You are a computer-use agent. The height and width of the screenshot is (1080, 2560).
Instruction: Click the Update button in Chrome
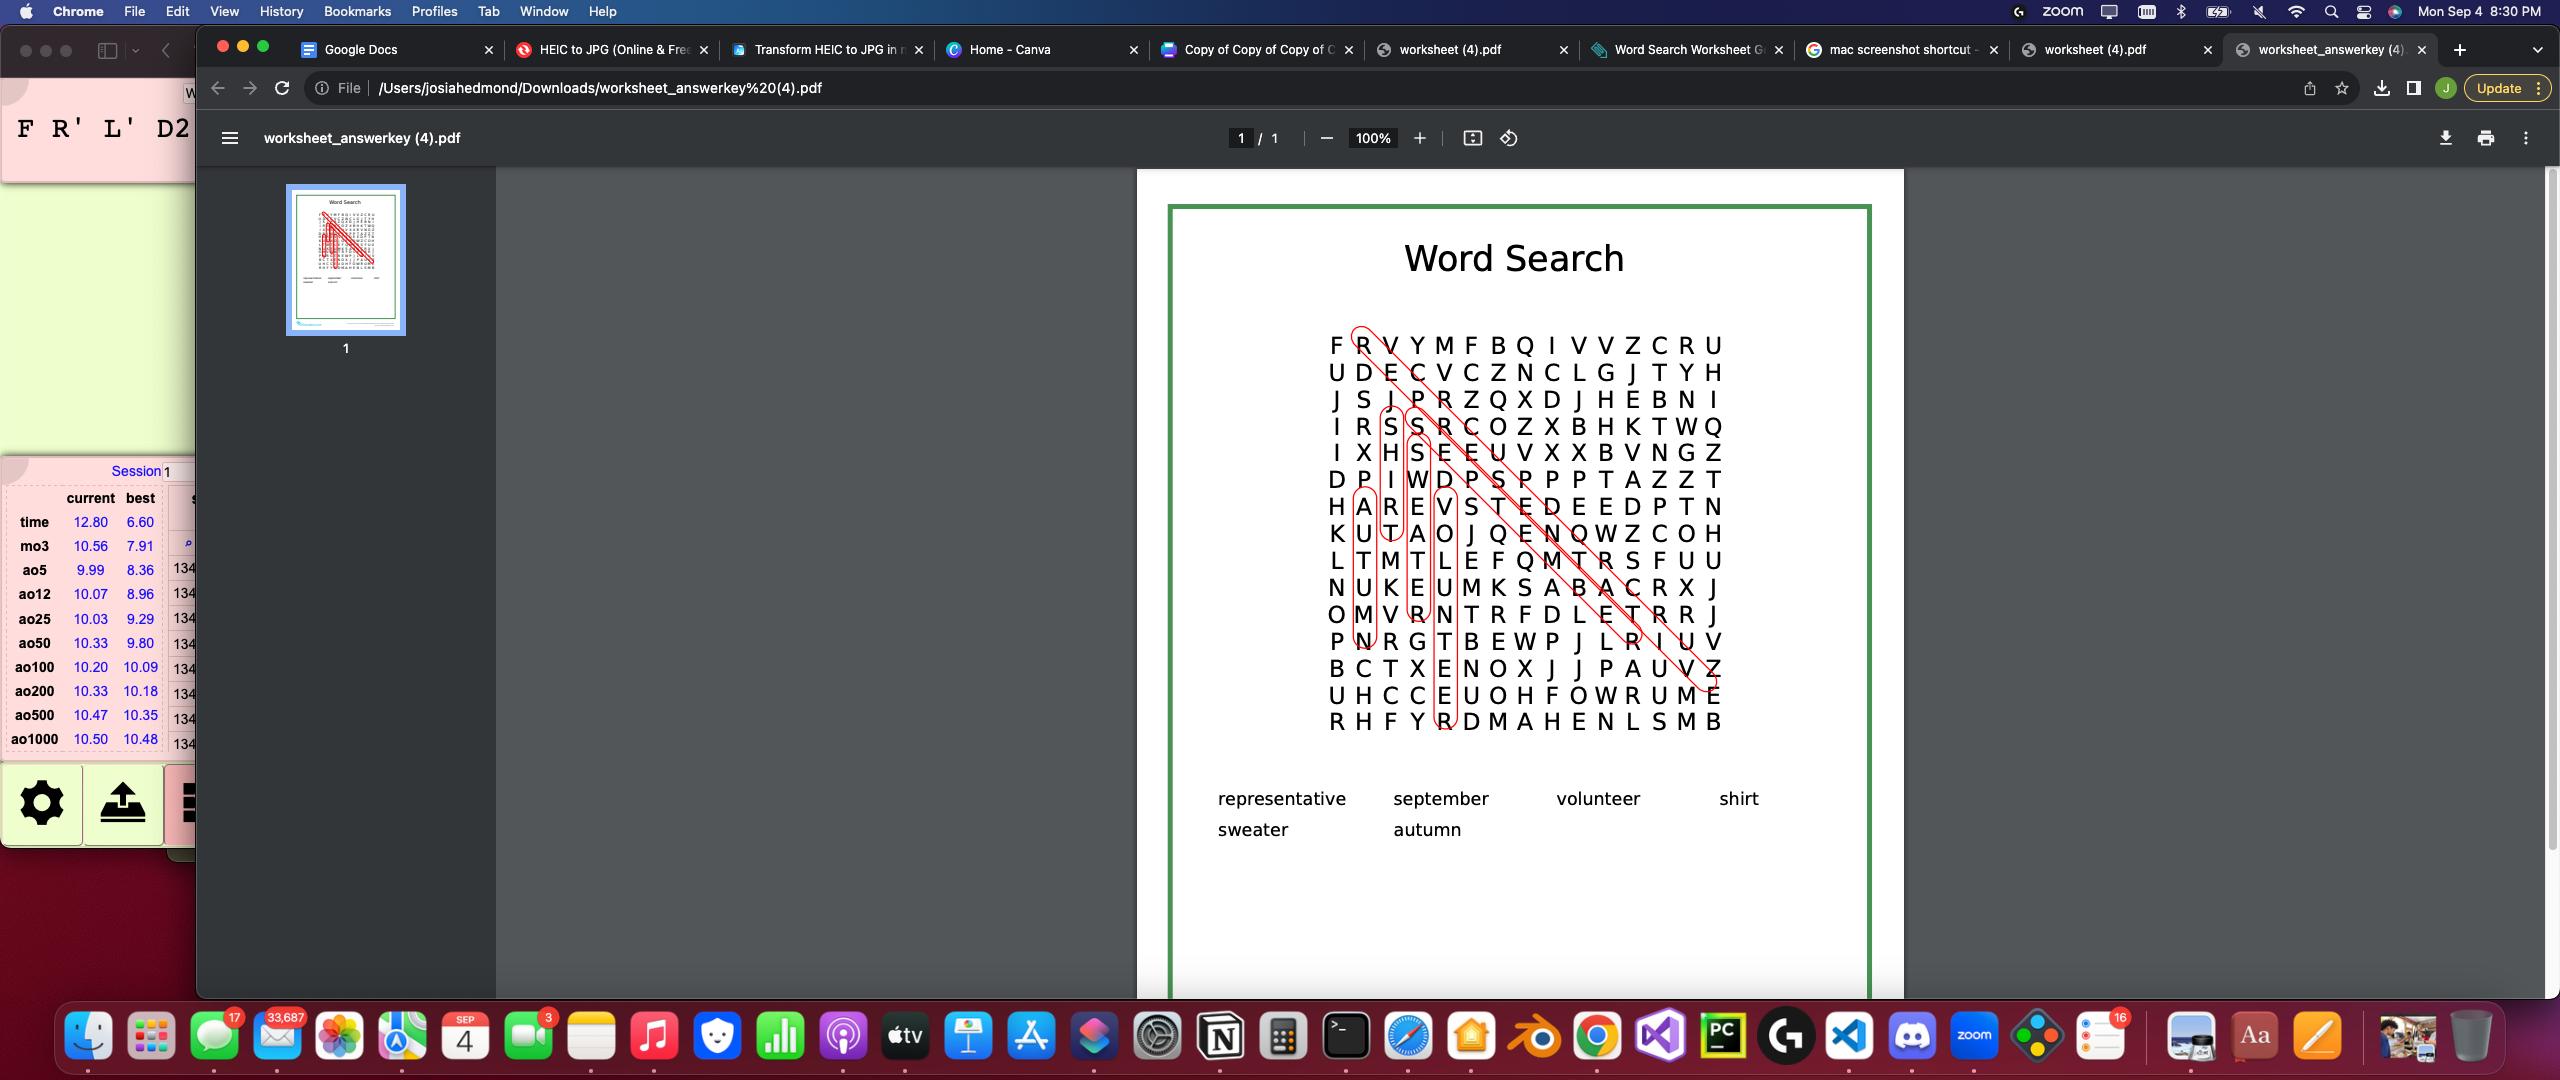click(2498, 88)
